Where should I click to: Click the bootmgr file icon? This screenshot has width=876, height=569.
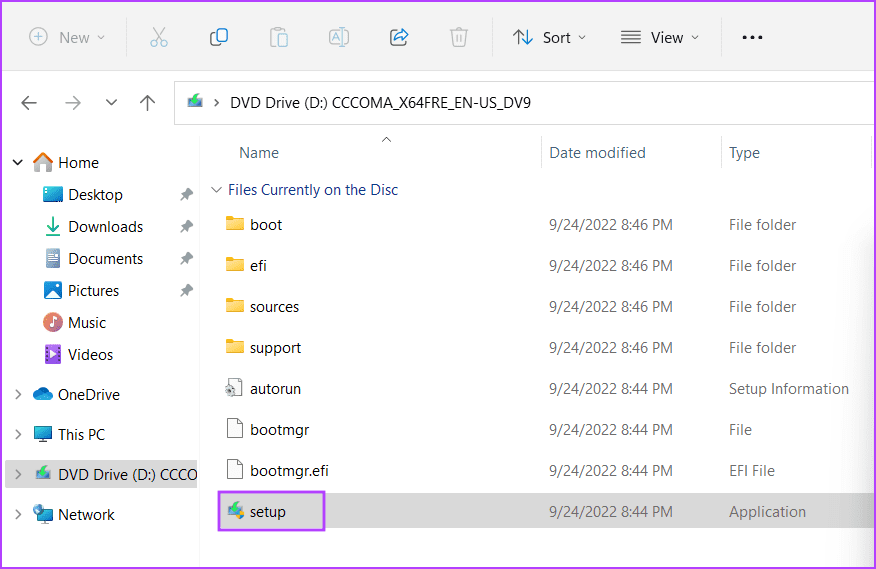pyautogui.click(x=235, y=429)
